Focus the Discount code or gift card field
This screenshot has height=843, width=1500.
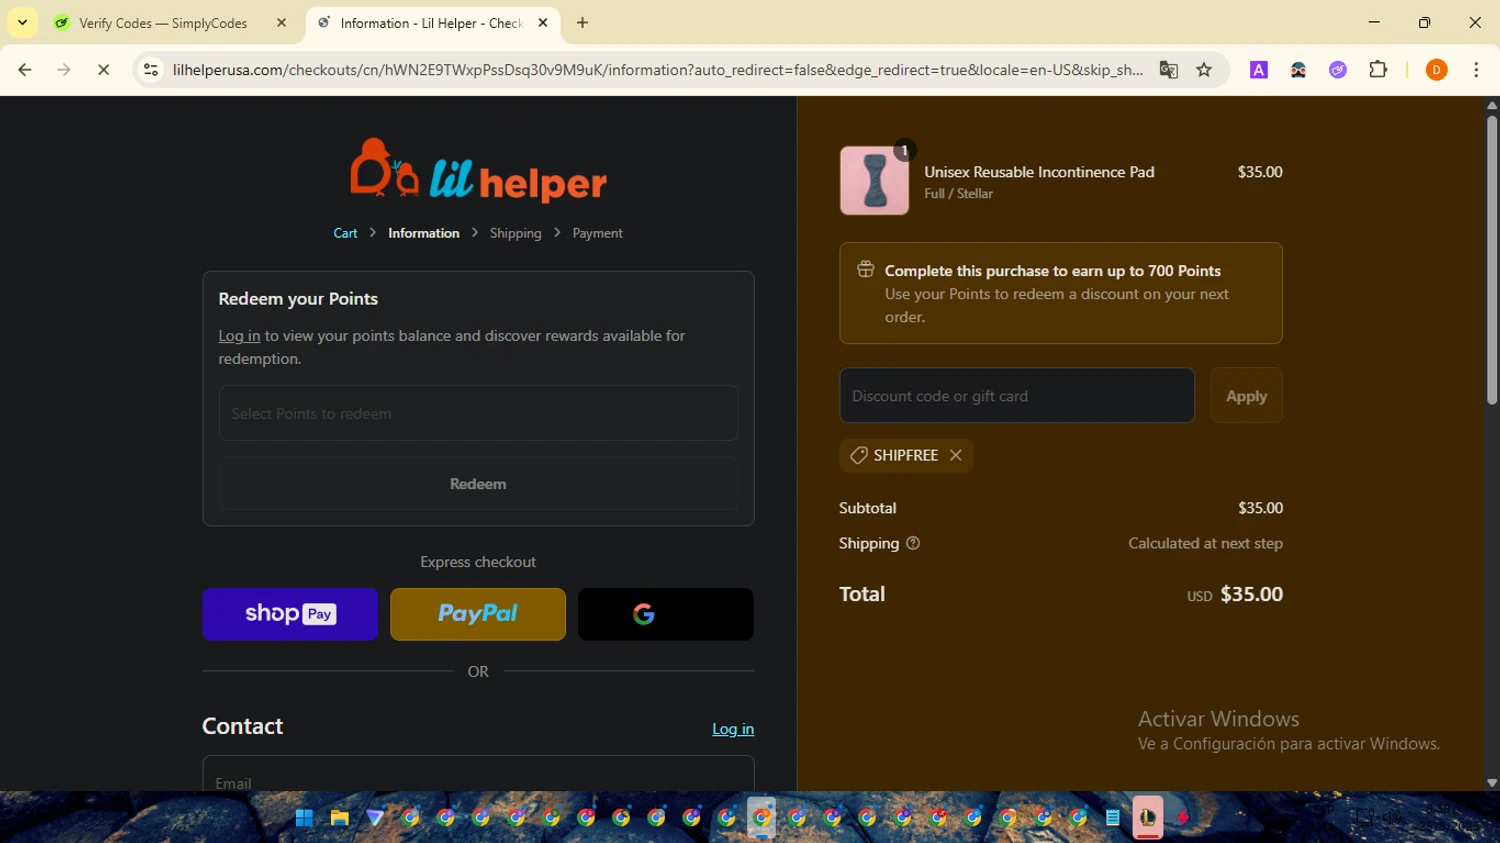(x=1017, y=396)
